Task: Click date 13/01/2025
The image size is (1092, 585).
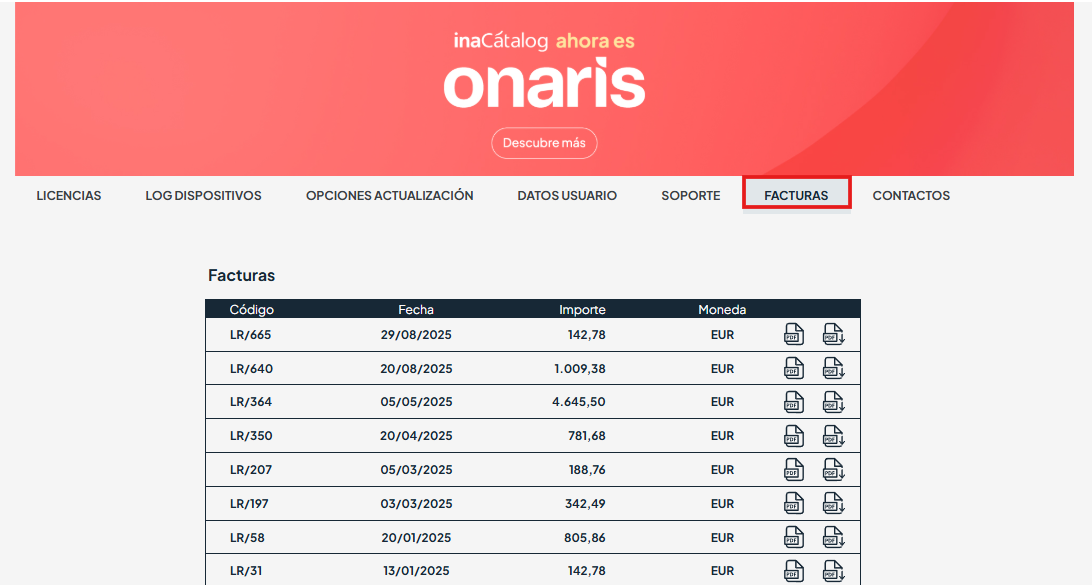Action: [416, 571]
